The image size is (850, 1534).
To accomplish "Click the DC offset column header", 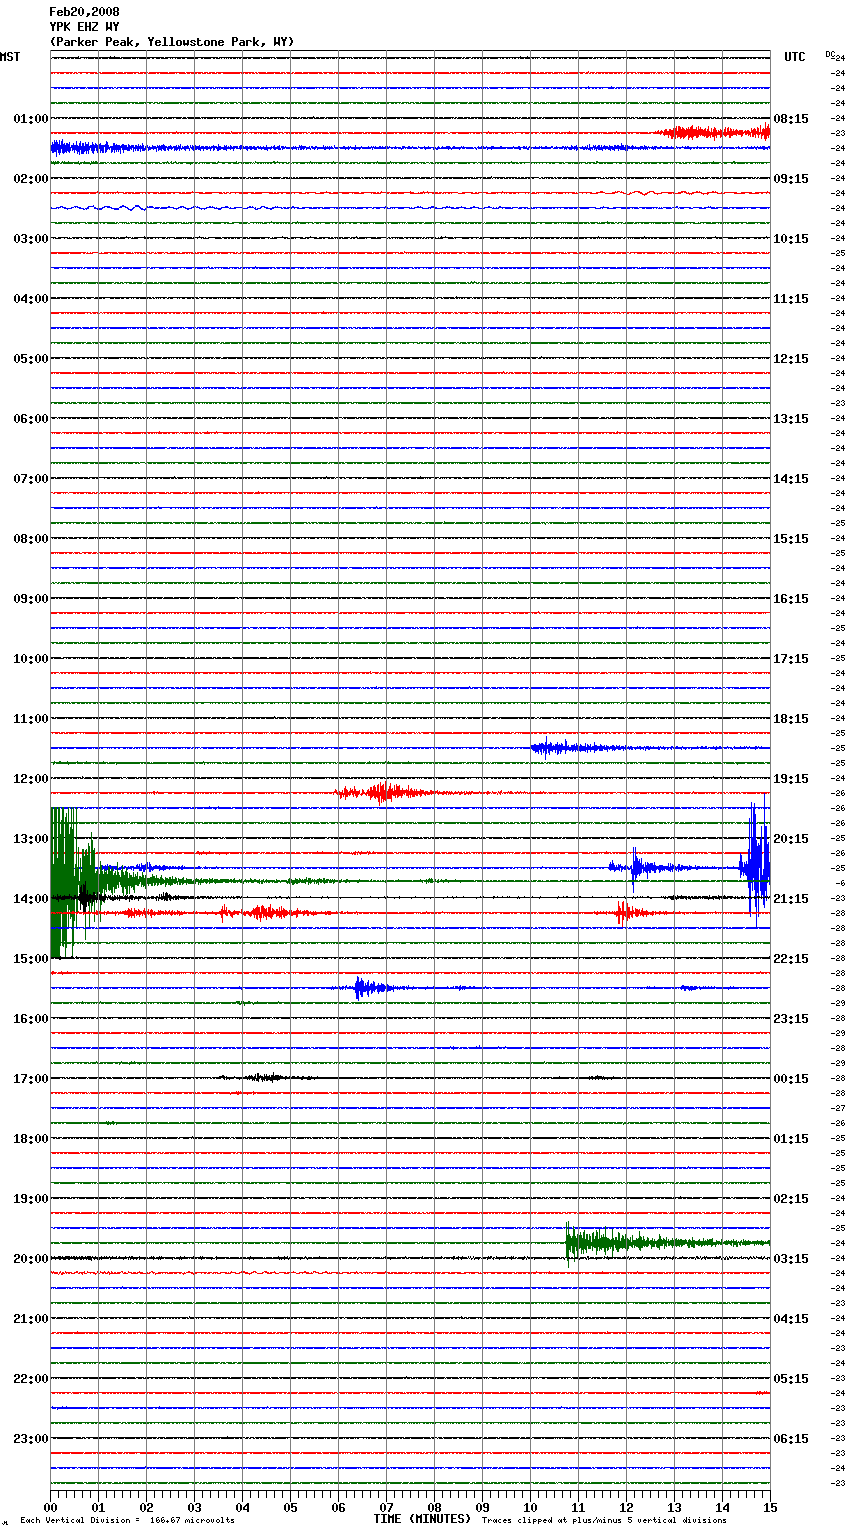I will (x=830, y=54).
